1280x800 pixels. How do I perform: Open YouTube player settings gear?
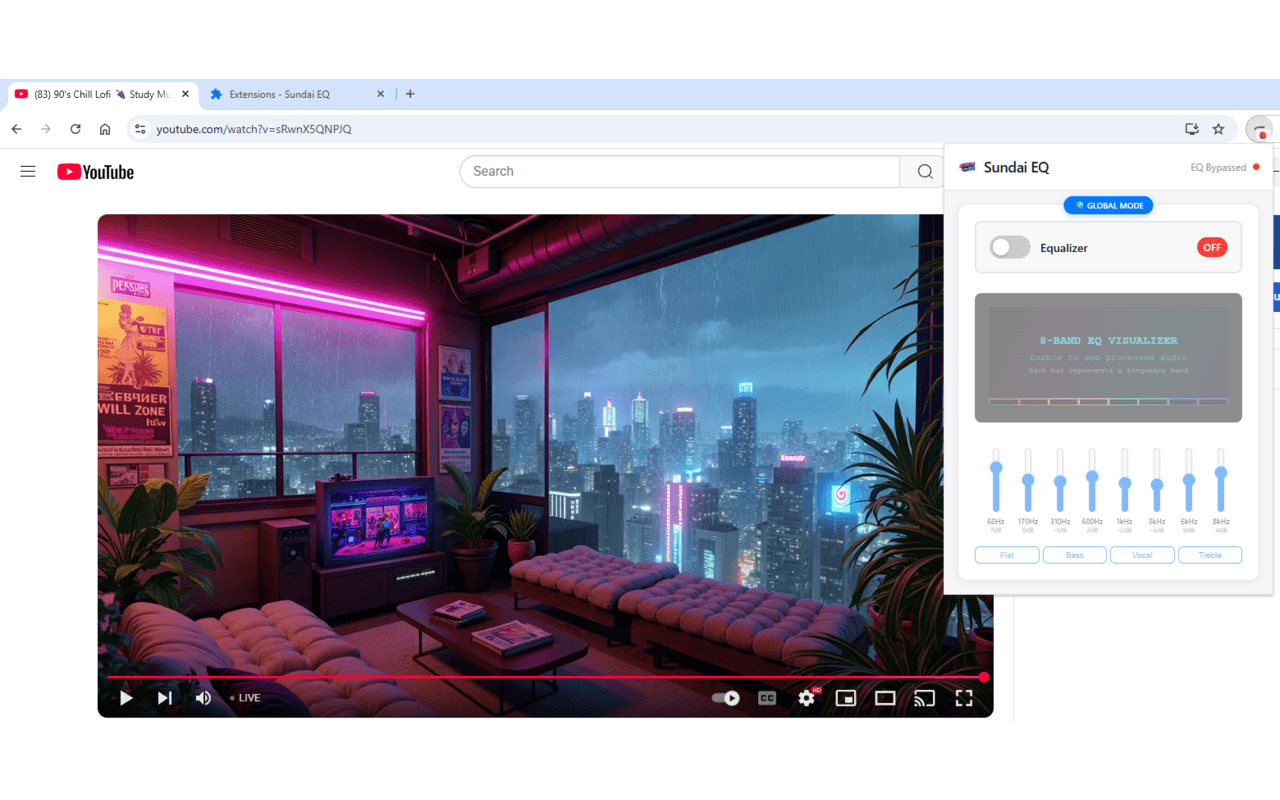click(806, 698)
